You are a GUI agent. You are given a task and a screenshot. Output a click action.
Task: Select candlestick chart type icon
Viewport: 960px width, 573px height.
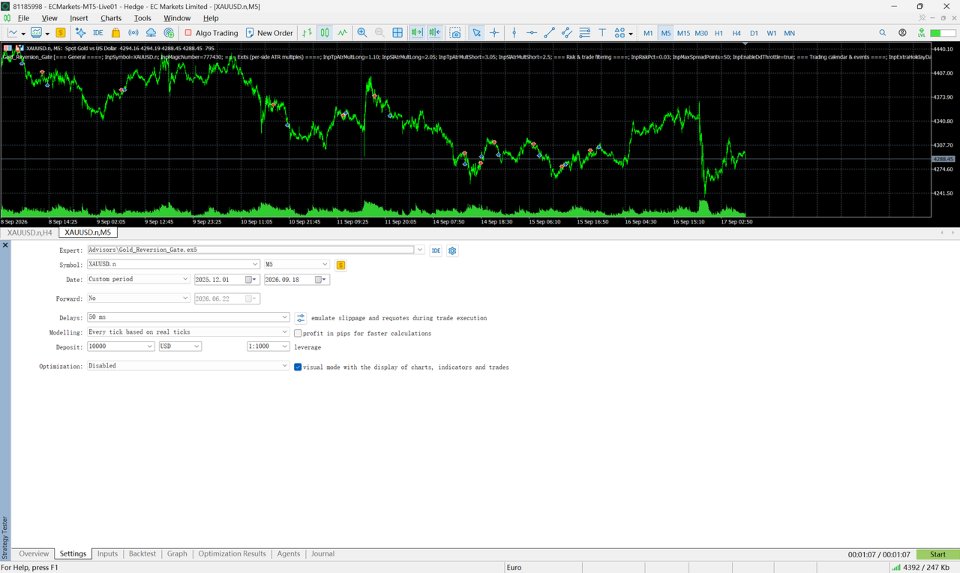[325, 33]
